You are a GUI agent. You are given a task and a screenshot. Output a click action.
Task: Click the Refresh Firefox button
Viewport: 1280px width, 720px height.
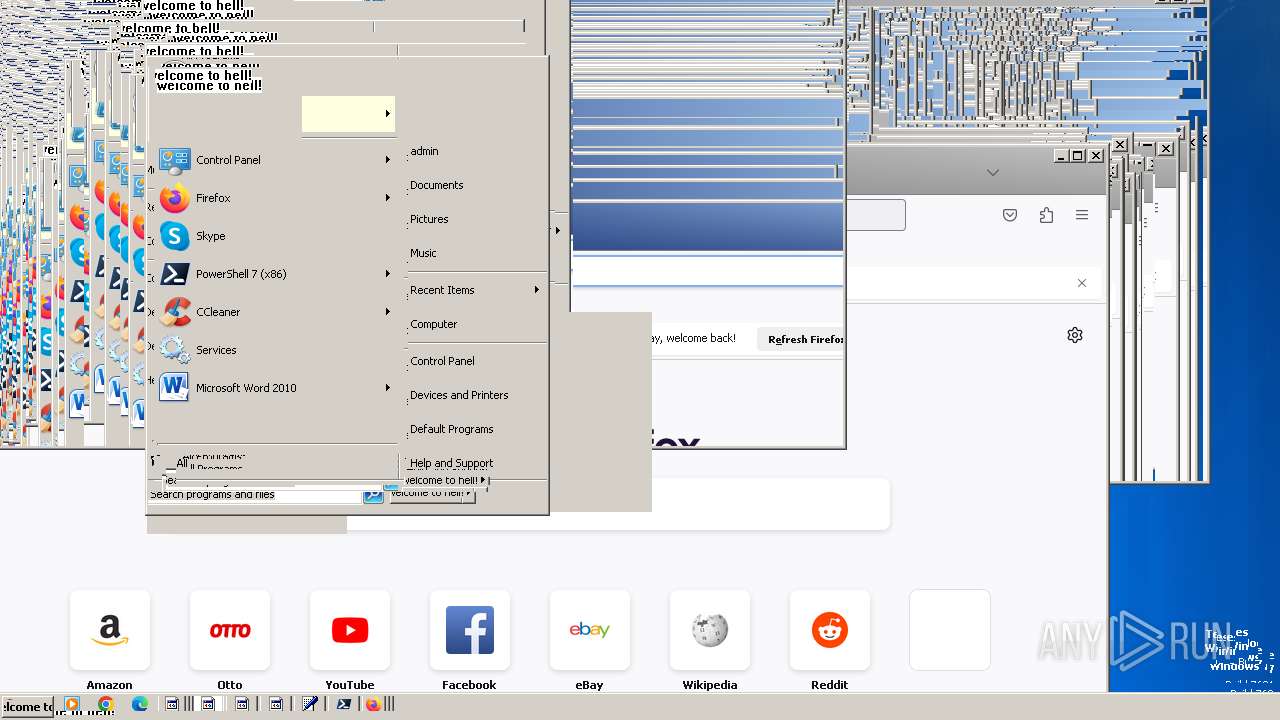801,339
